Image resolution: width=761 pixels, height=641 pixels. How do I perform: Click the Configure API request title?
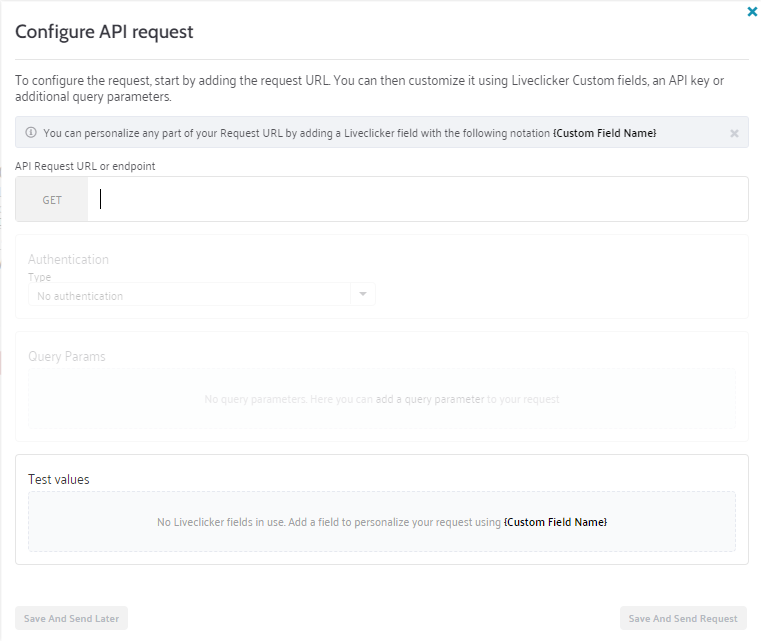(x=104, y=32)
